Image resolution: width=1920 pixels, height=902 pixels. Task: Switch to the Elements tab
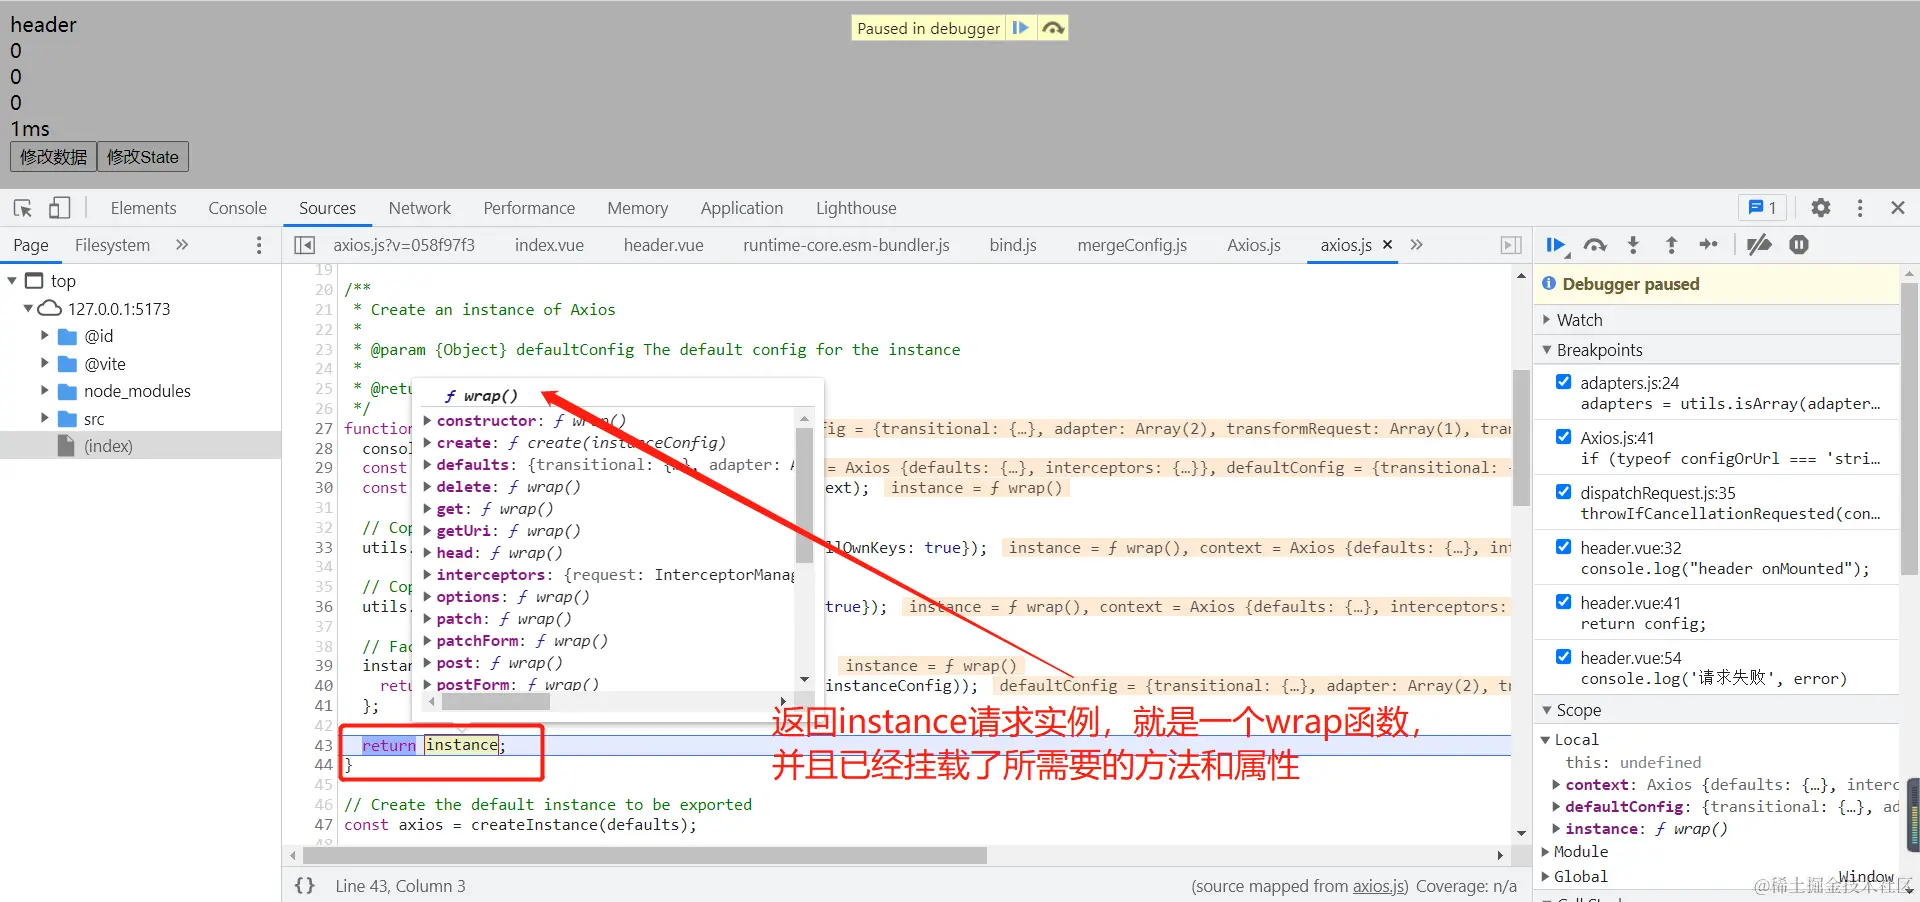point(143,208)
